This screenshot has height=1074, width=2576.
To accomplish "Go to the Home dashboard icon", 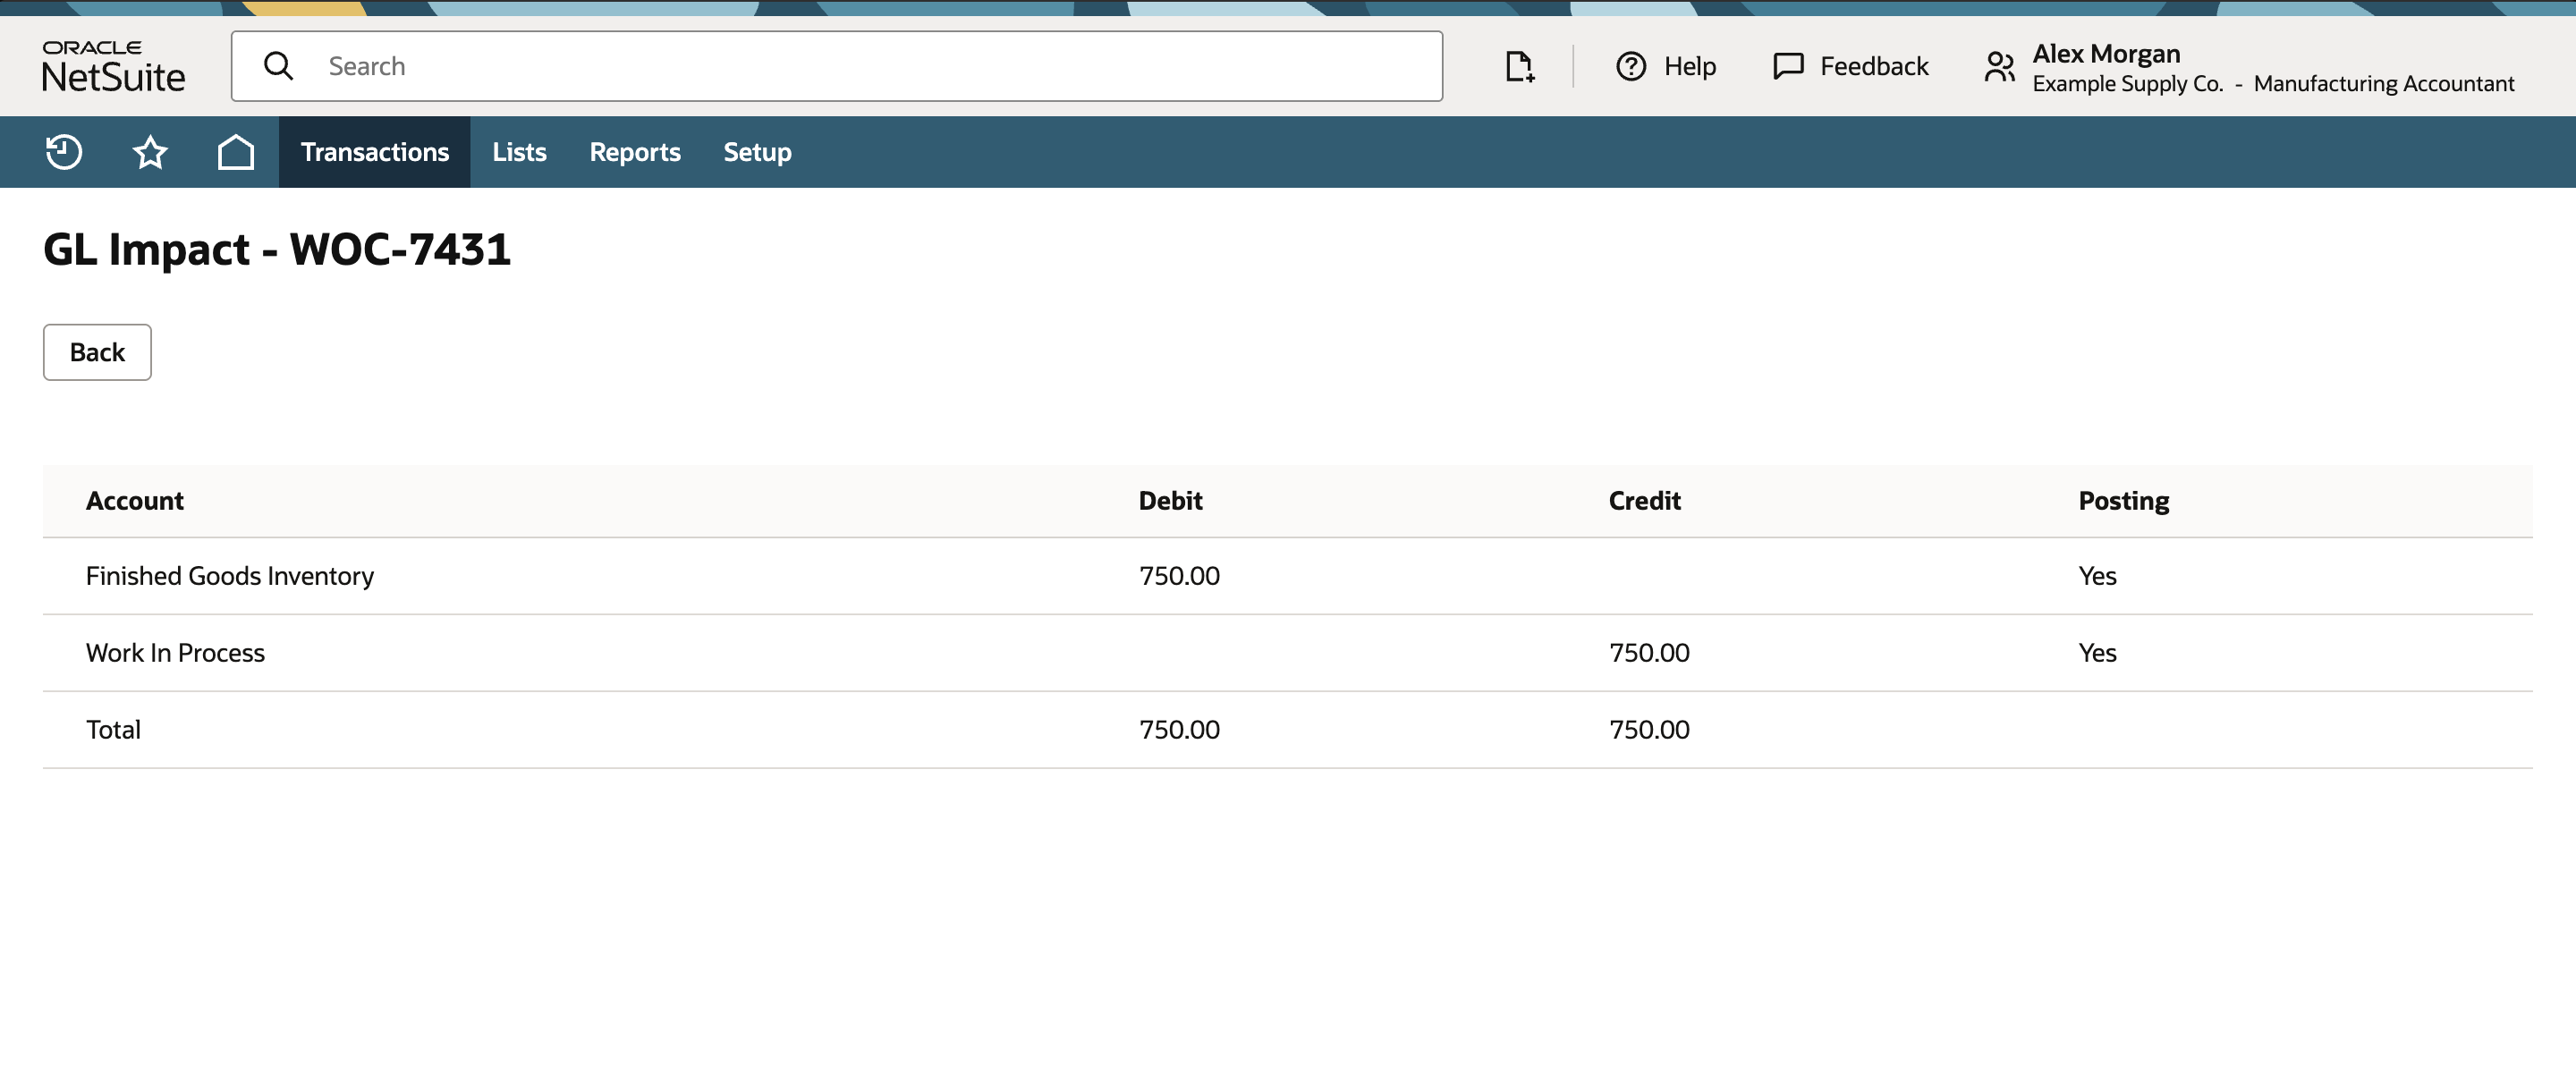I will [236, 152].
